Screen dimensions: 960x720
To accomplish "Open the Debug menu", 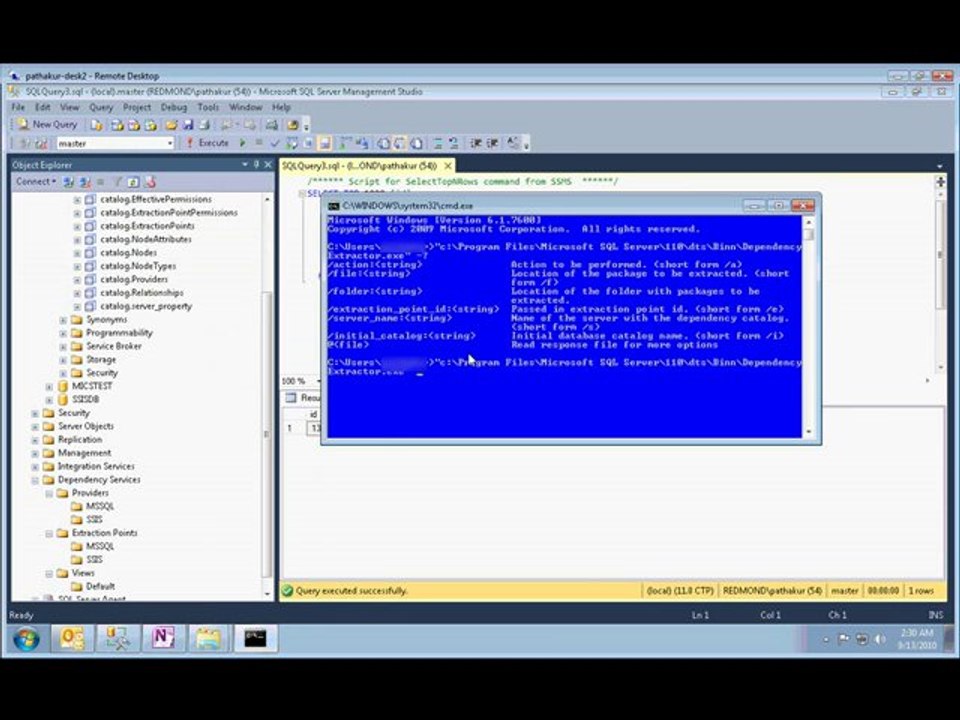I will pos(174,107).
